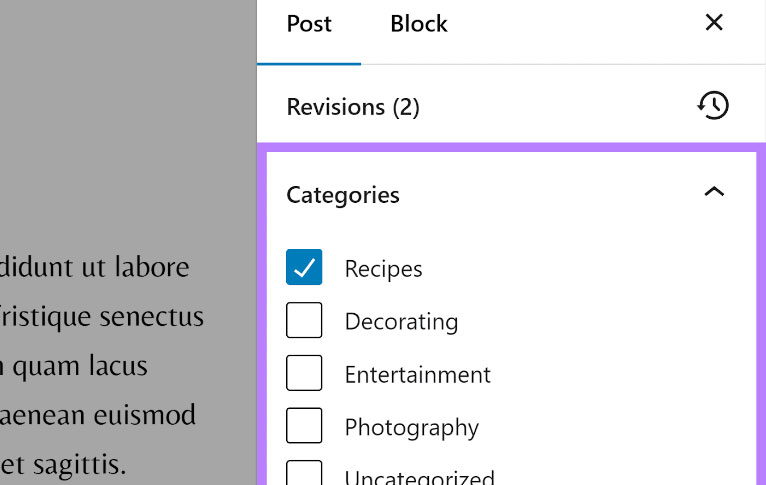Switch to the Block tab
The height and width of the screenshot is (485, 766).
click(x=419, y=24)
